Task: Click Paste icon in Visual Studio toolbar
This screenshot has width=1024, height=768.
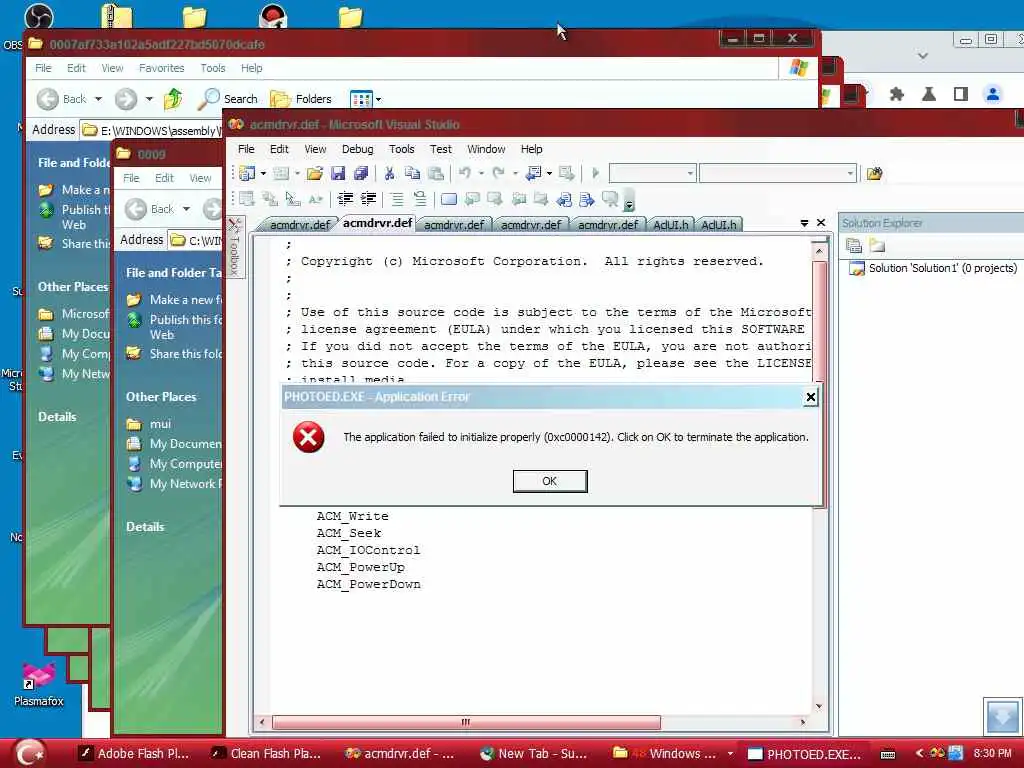Action: 436,173
